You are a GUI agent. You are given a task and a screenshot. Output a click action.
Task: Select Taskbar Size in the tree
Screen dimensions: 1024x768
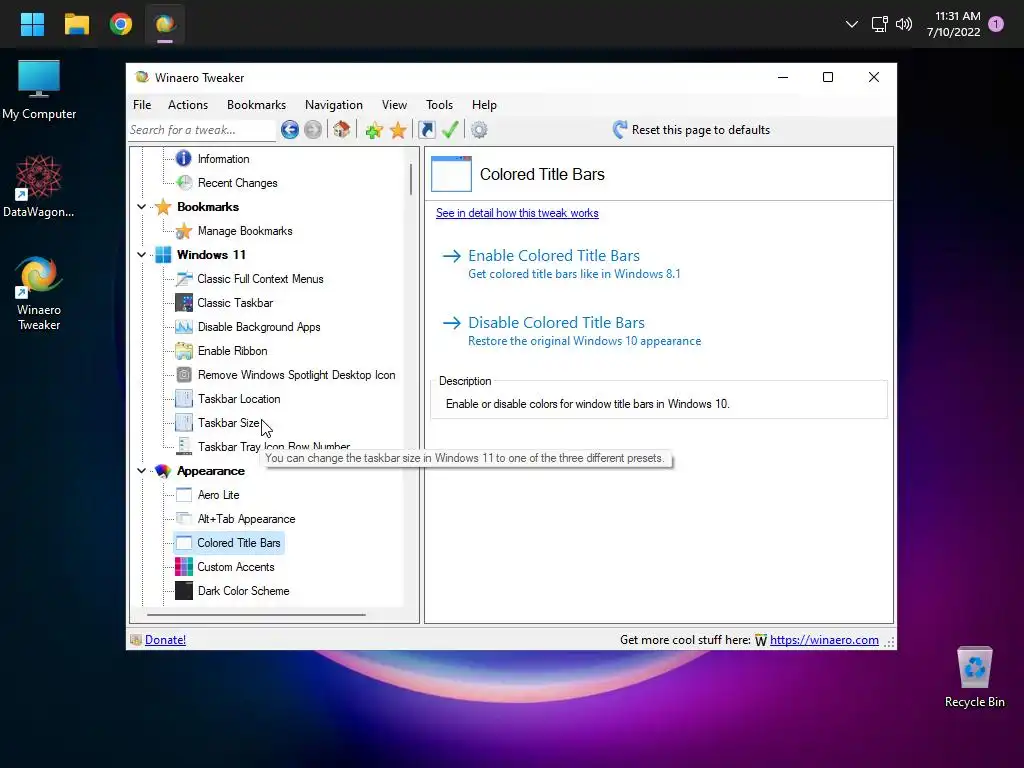pyautogui.click(x=229, y=423)
